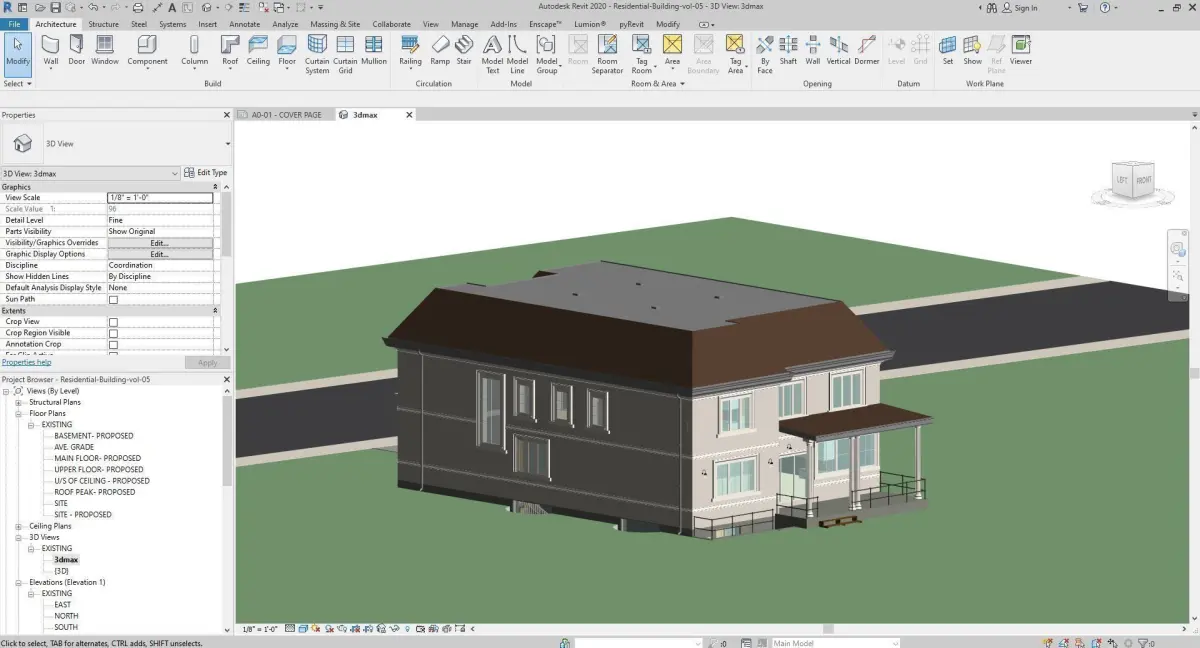Image resolution: width=1200 pixels, height=648 pixels.
Task: Open the ROOF PEAK- PROPOSED plan
Action: pos(95,492)
